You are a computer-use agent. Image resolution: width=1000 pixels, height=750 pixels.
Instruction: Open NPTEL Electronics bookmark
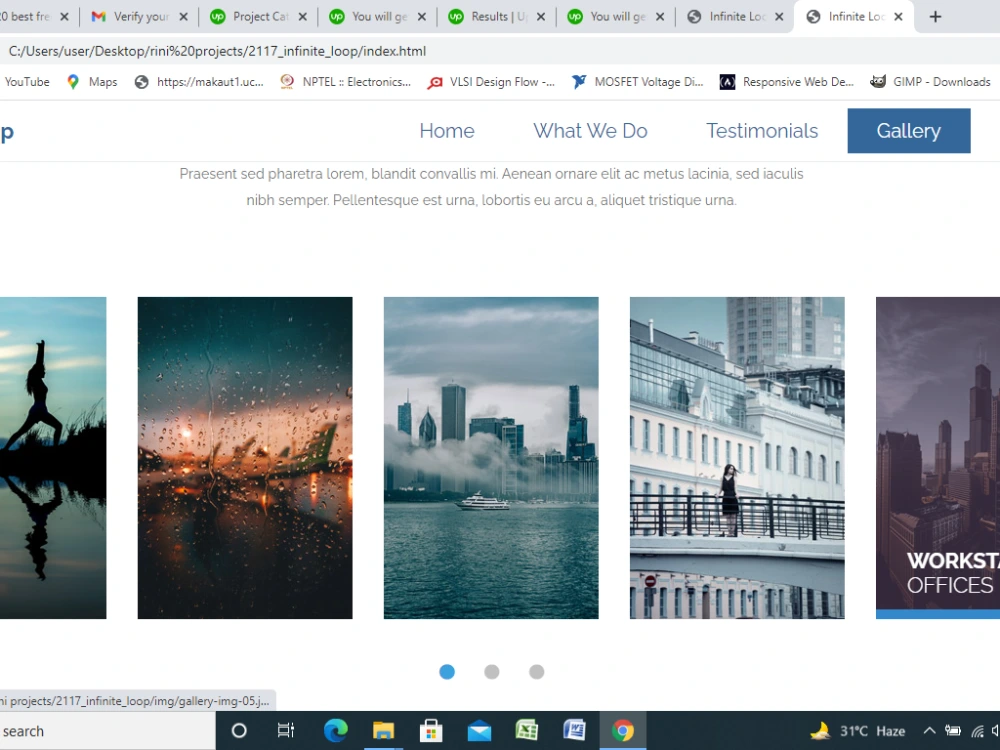[x=346, y=82]
